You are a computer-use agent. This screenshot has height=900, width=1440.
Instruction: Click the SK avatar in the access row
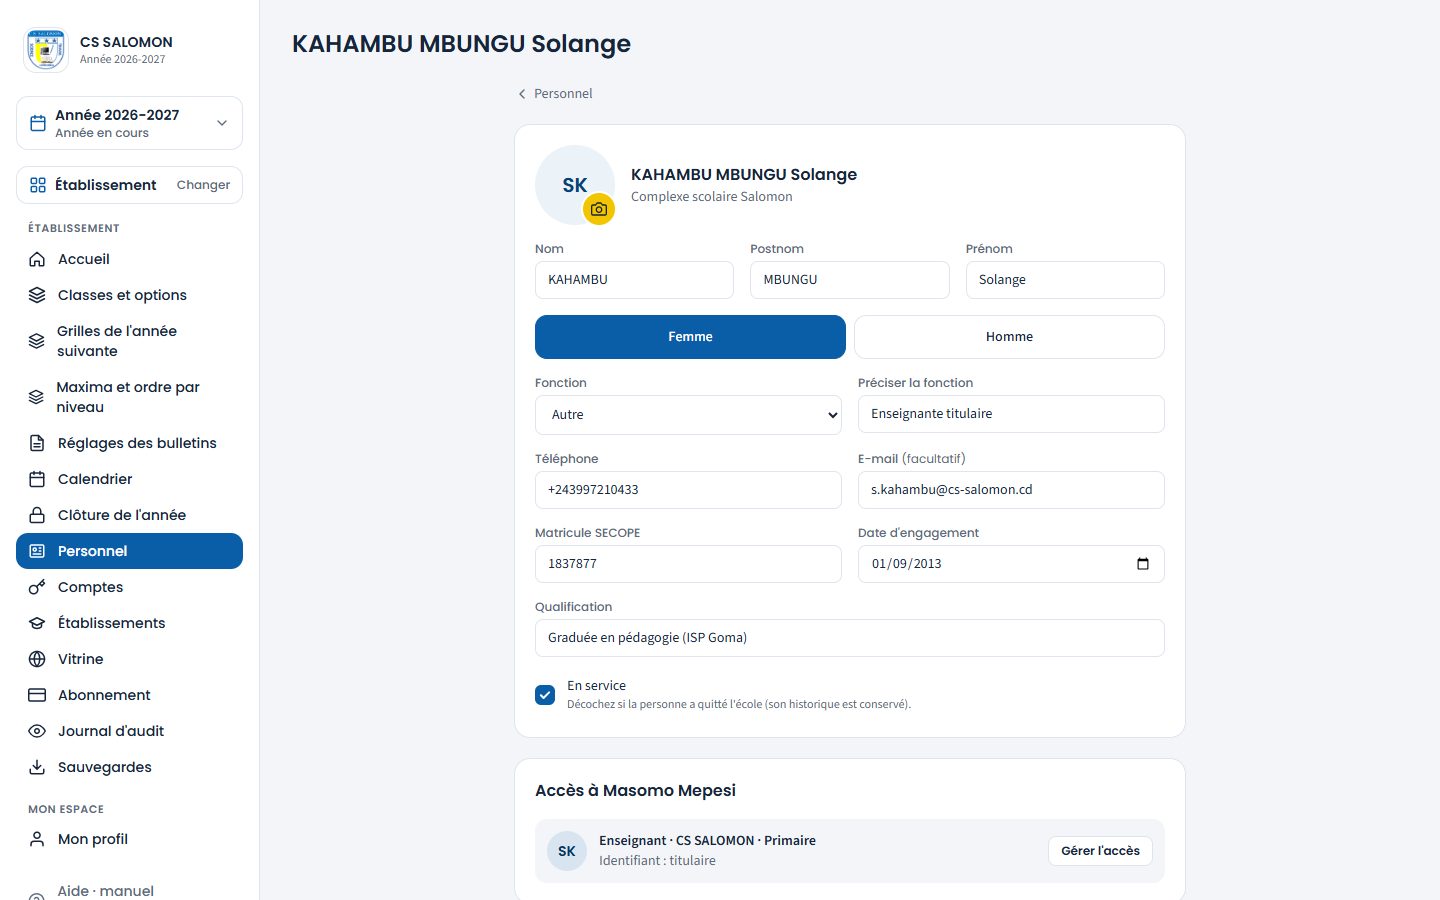(x=567, y=851)
